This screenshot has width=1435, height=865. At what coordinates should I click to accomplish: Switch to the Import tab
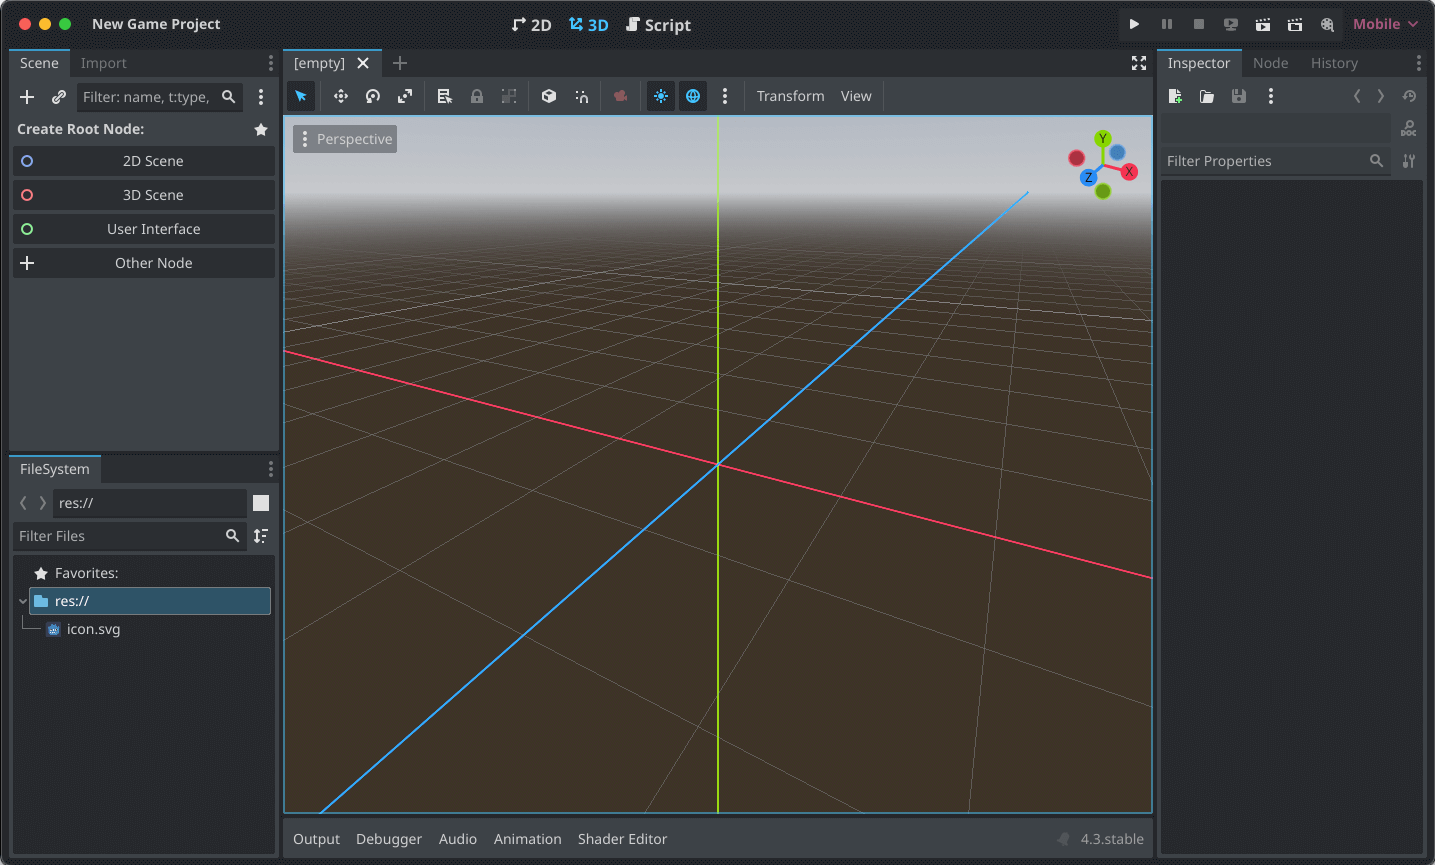coord(103,63)
